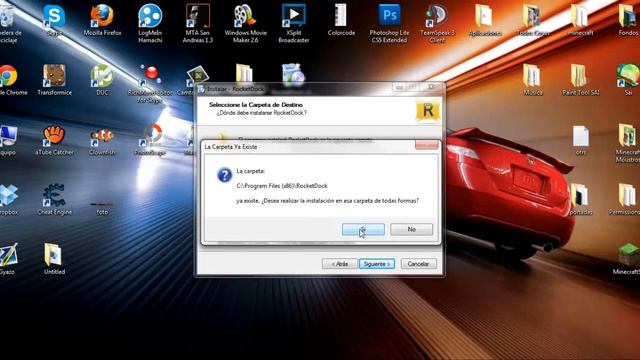Select the Cheat Engine shortcut
Image resolution: width=640 pixels, height=360 pixels.
(x=54, y=200)
